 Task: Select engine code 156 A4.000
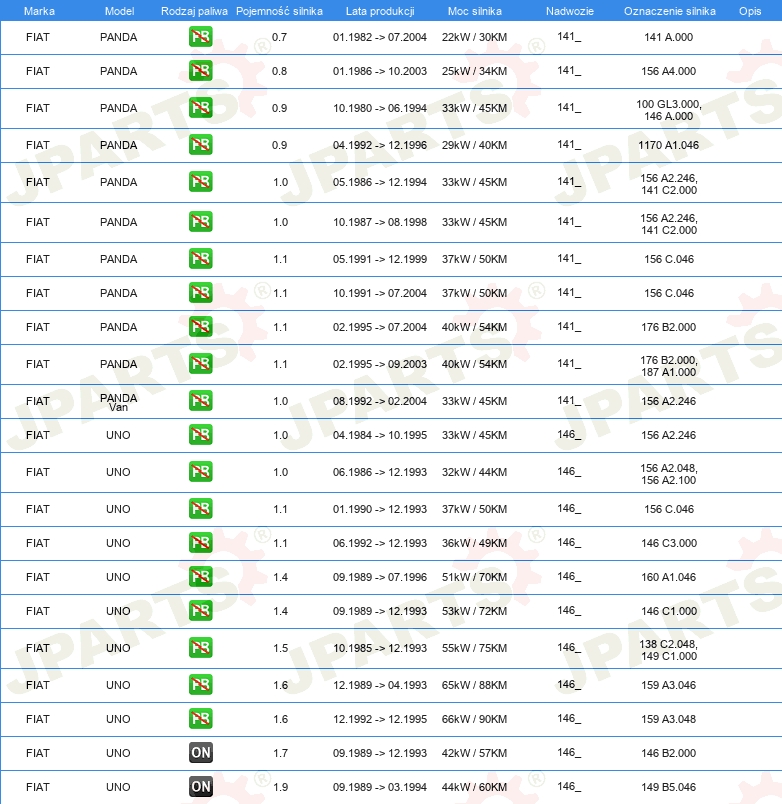tap(669, 71)
